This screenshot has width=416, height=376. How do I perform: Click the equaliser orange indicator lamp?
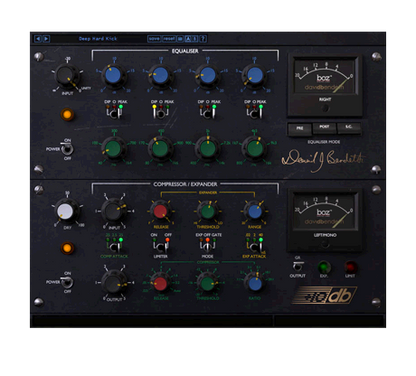(x=67, y=114)
